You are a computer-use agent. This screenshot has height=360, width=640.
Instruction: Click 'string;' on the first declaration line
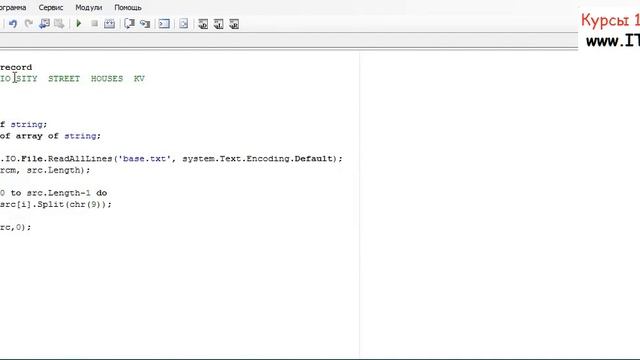click(29, 124)
